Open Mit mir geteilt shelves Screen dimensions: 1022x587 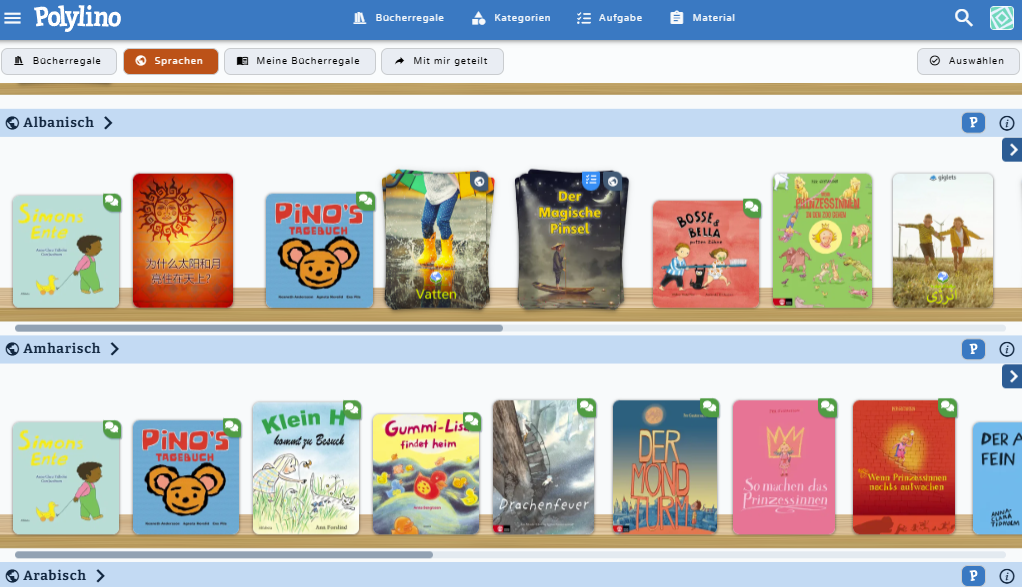point(443,61)
